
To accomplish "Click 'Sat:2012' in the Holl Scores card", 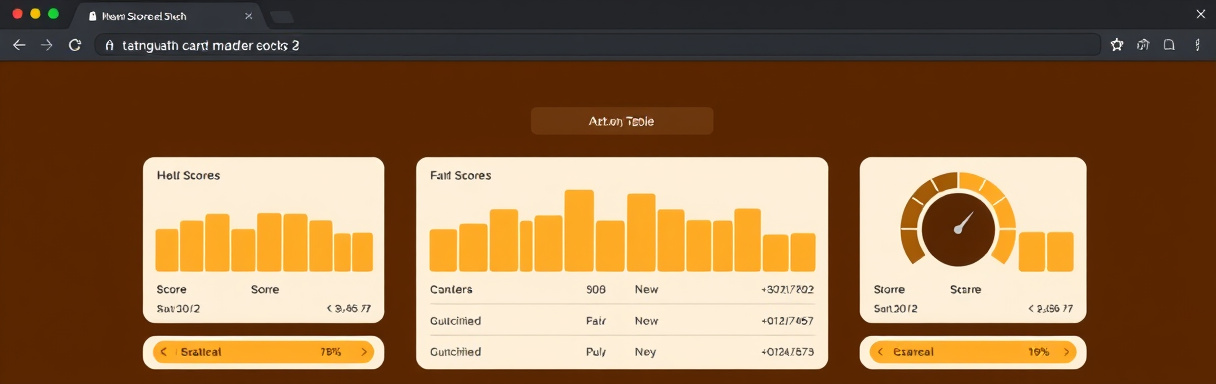I will (x=178, y=308).
